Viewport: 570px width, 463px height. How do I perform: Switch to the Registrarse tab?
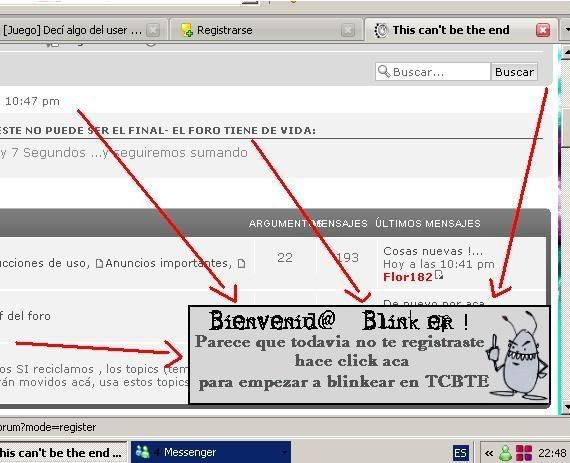(266, 30)
